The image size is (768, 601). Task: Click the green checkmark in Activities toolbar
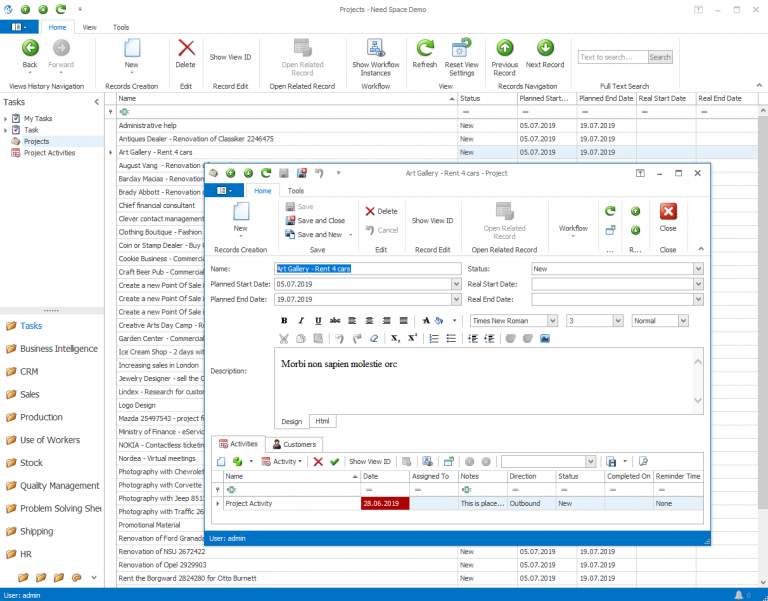tap(335, 462)
